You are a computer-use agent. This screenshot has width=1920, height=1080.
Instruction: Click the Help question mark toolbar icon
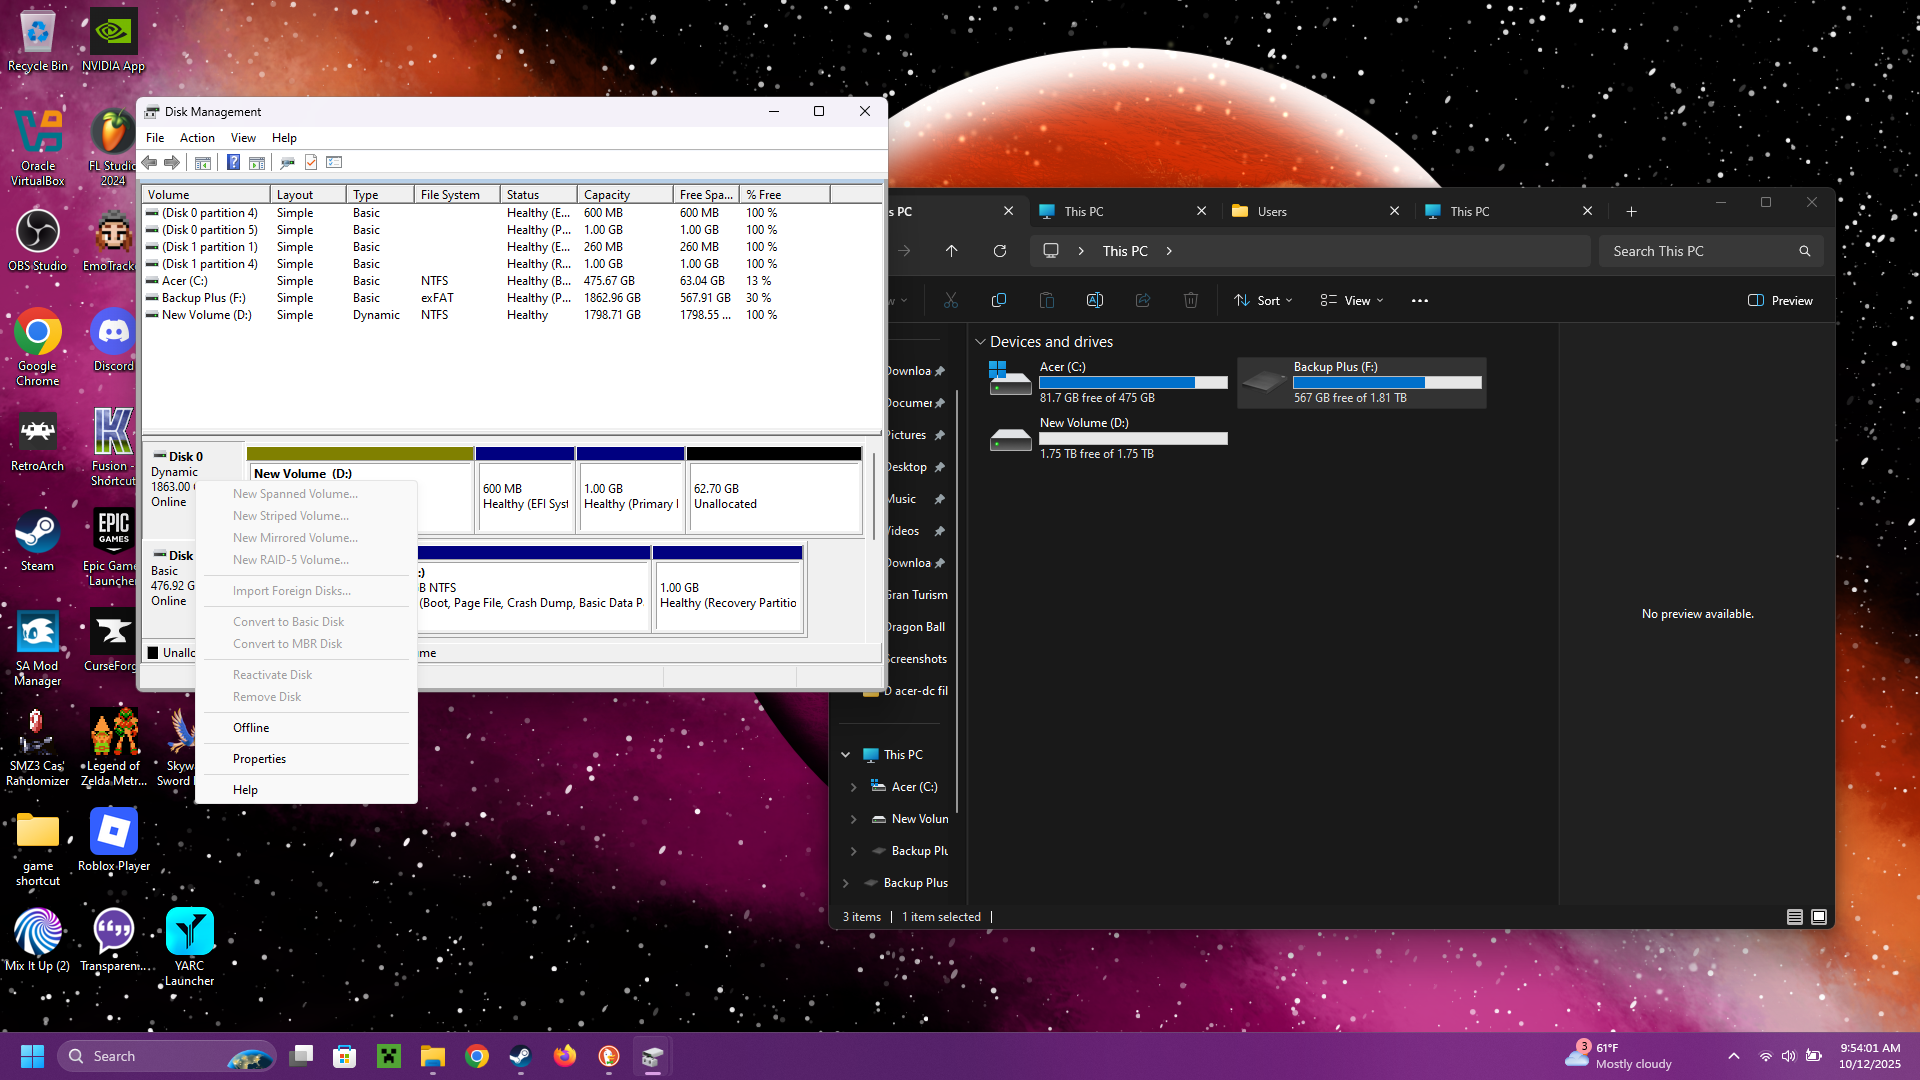[x=233, y=162]
